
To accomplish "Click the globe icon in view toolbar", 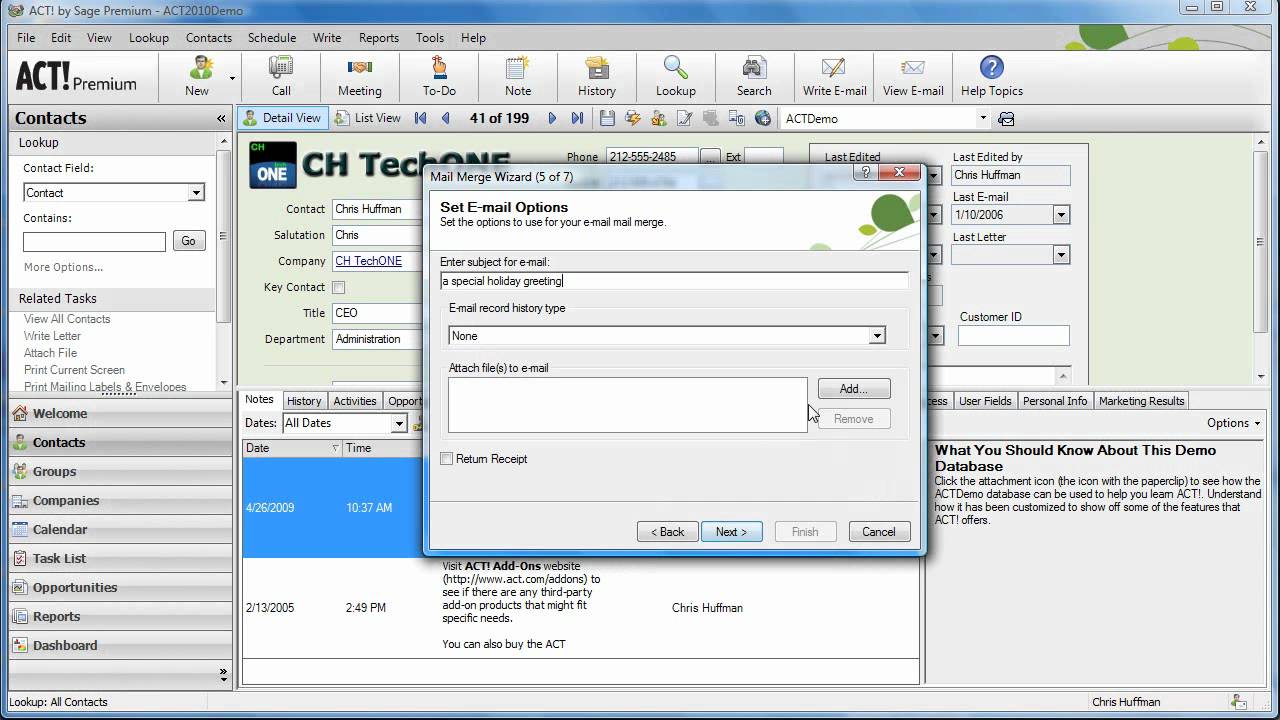I will pos(763,118).
